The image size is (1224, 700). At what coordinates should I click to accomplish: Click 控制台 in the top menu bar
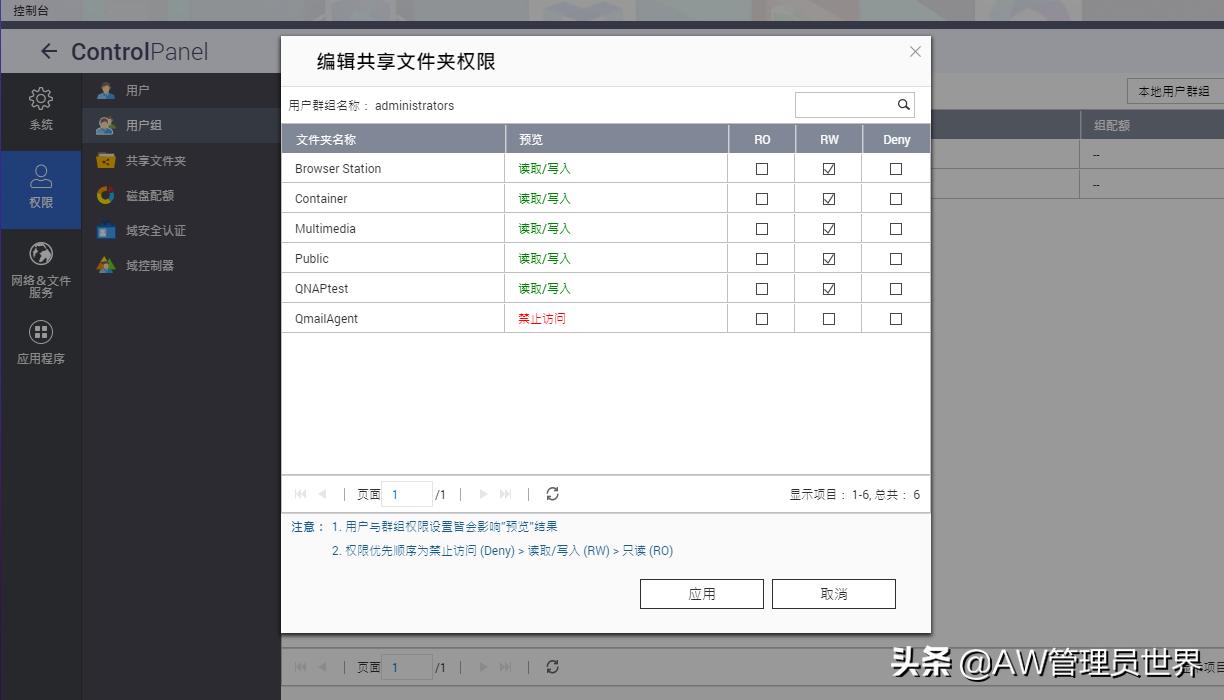tap(29, 10)
